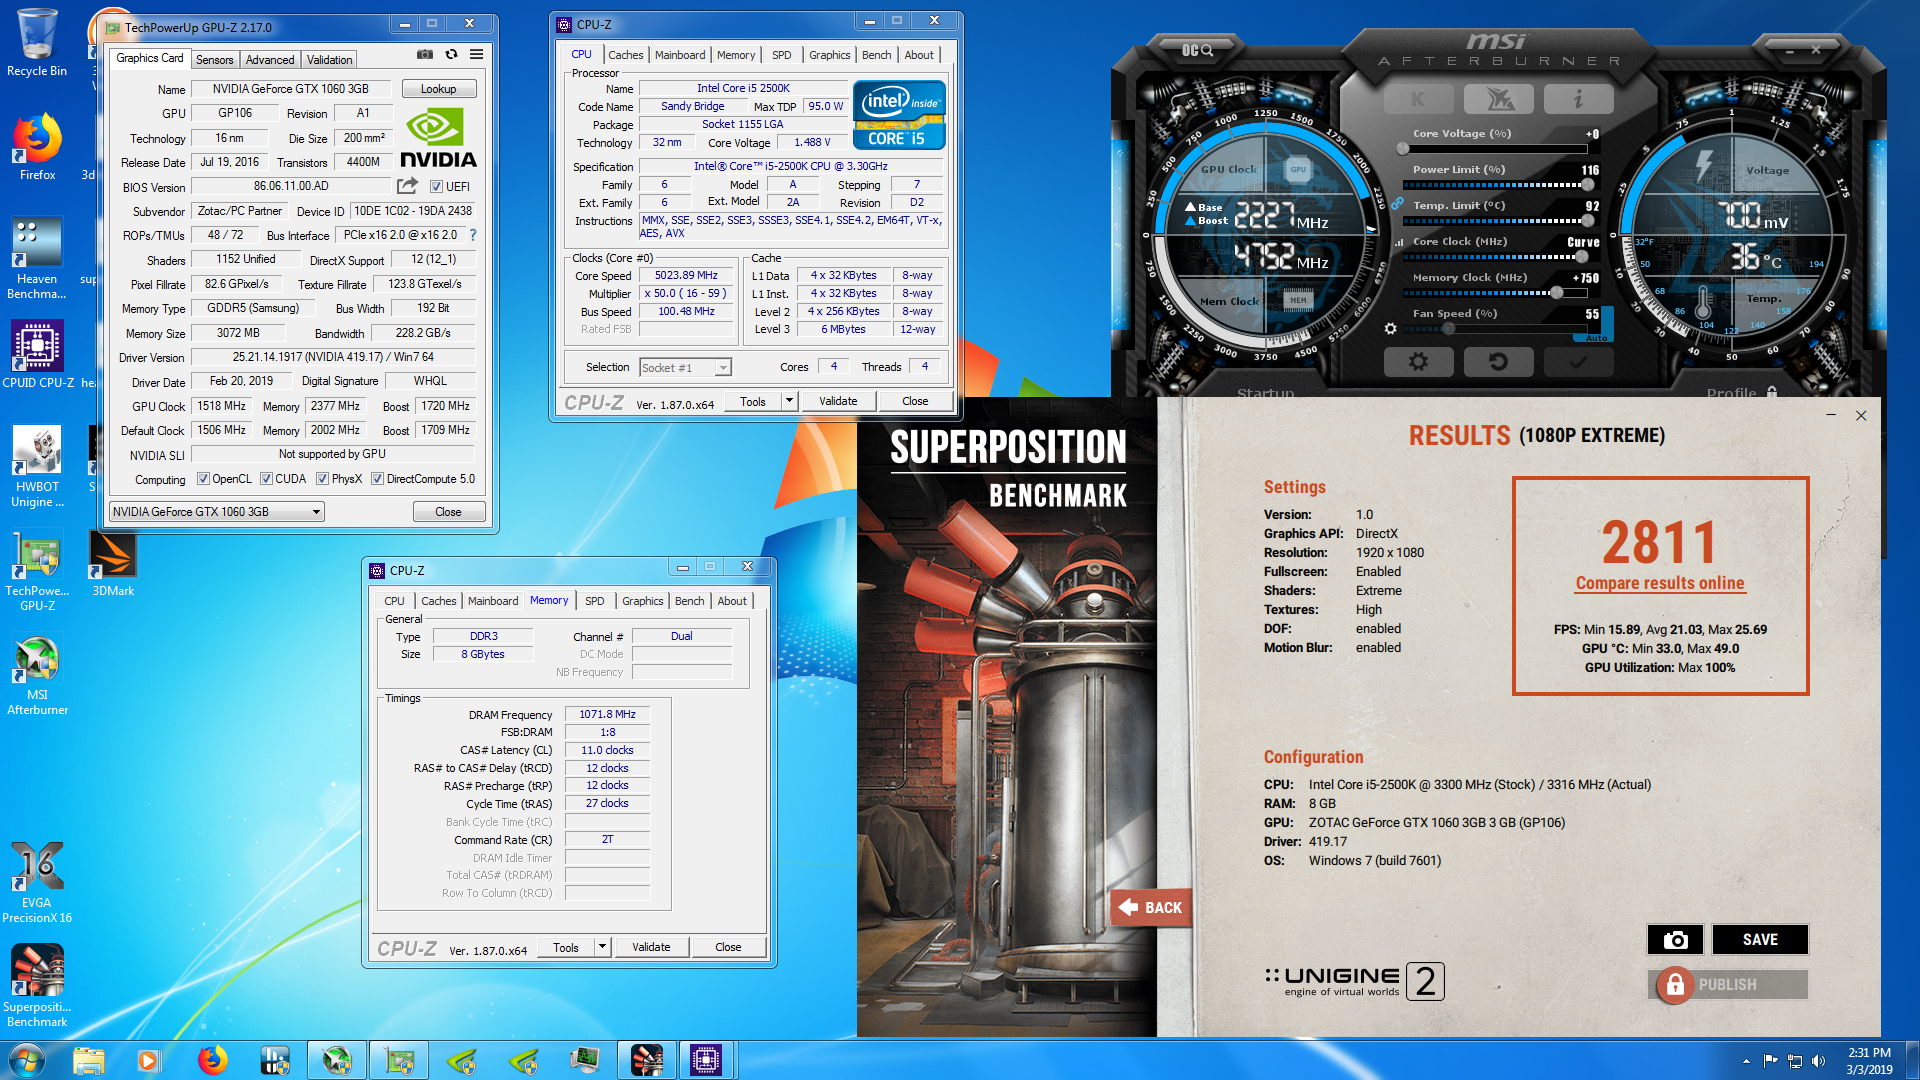Click the Core Clock slider handle in Afterburner
This screenshot has width=1920, height=1080.
[1581, 257]
